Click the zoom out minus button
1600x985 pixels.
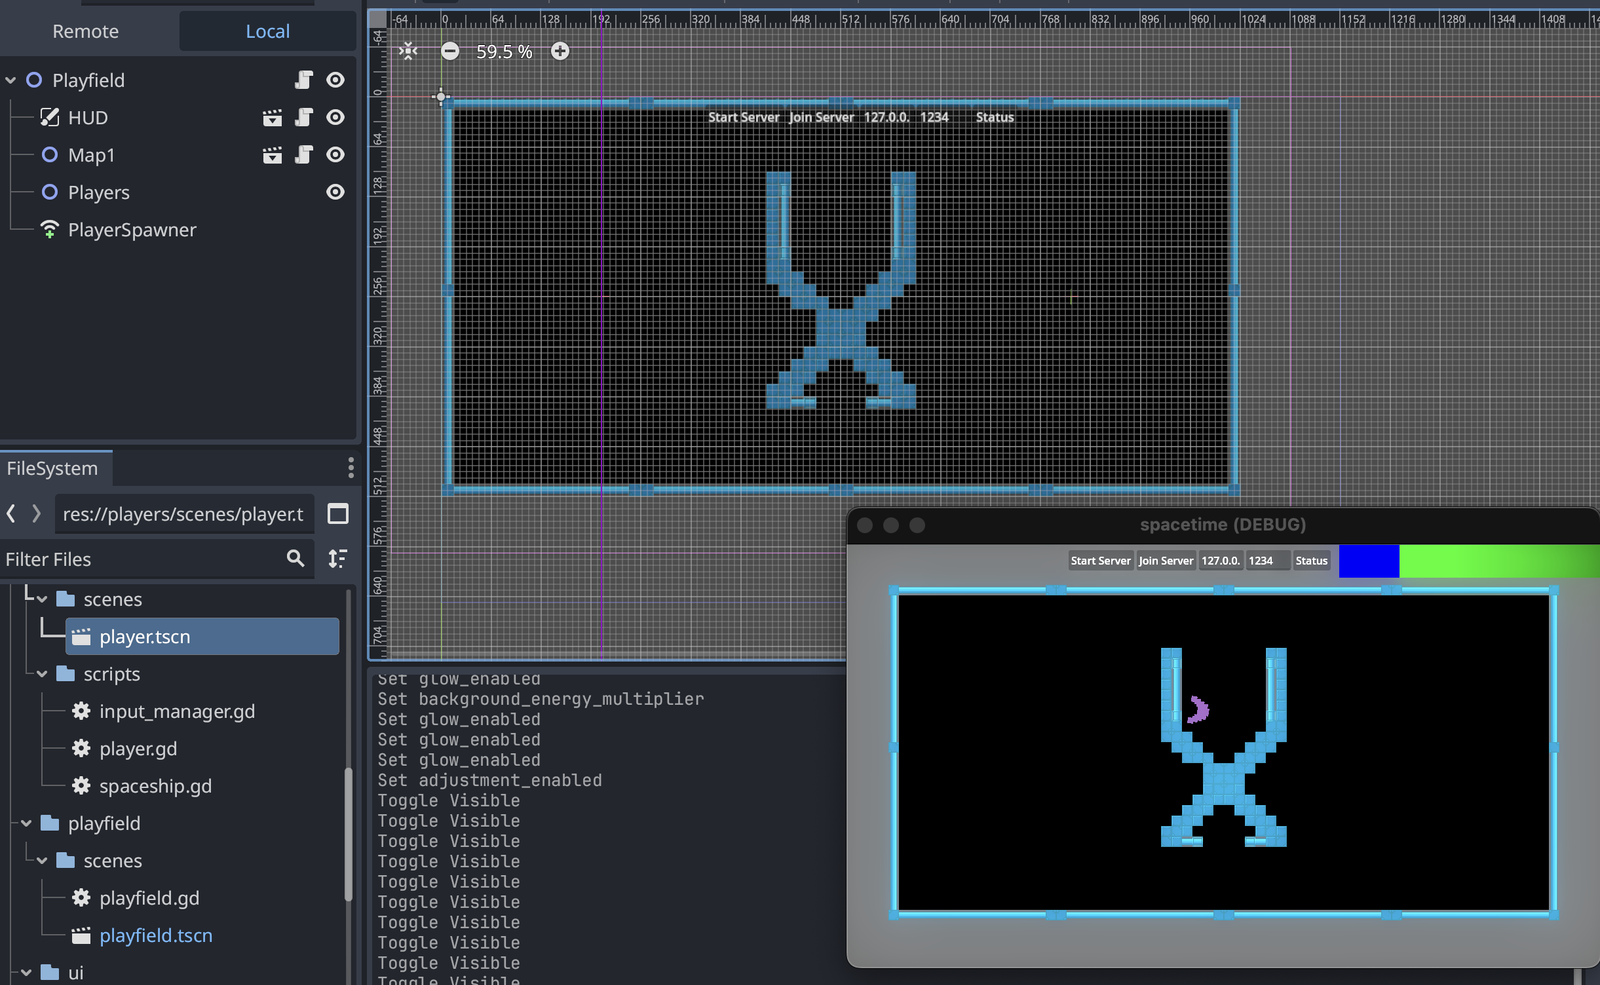point(450,51)
